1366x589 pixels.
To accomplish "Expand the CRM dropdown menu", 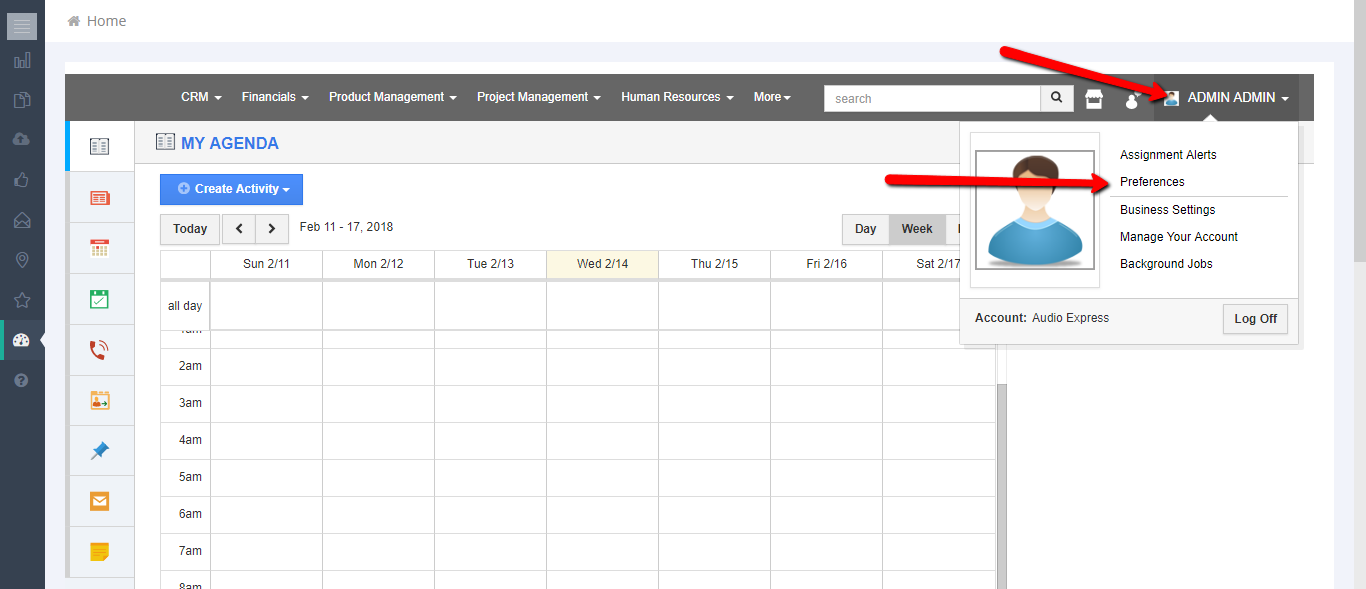I will pos(201,97).
